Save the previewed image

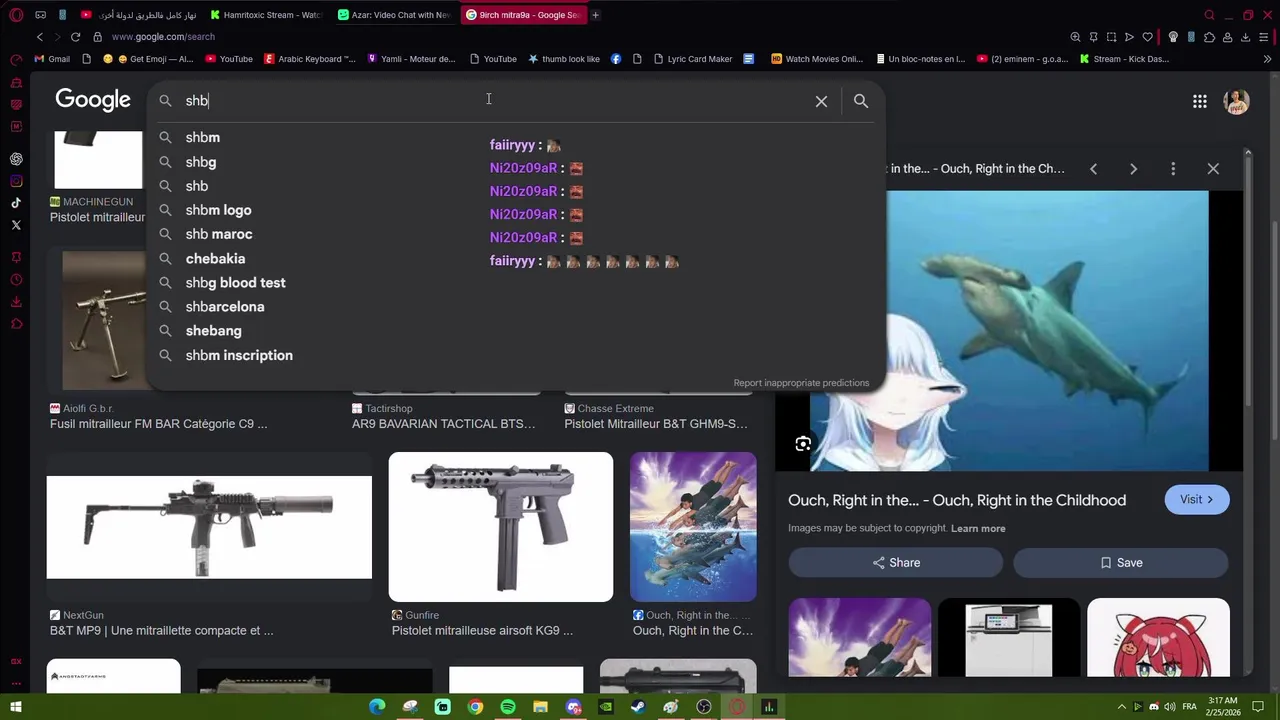point(1121,563)
